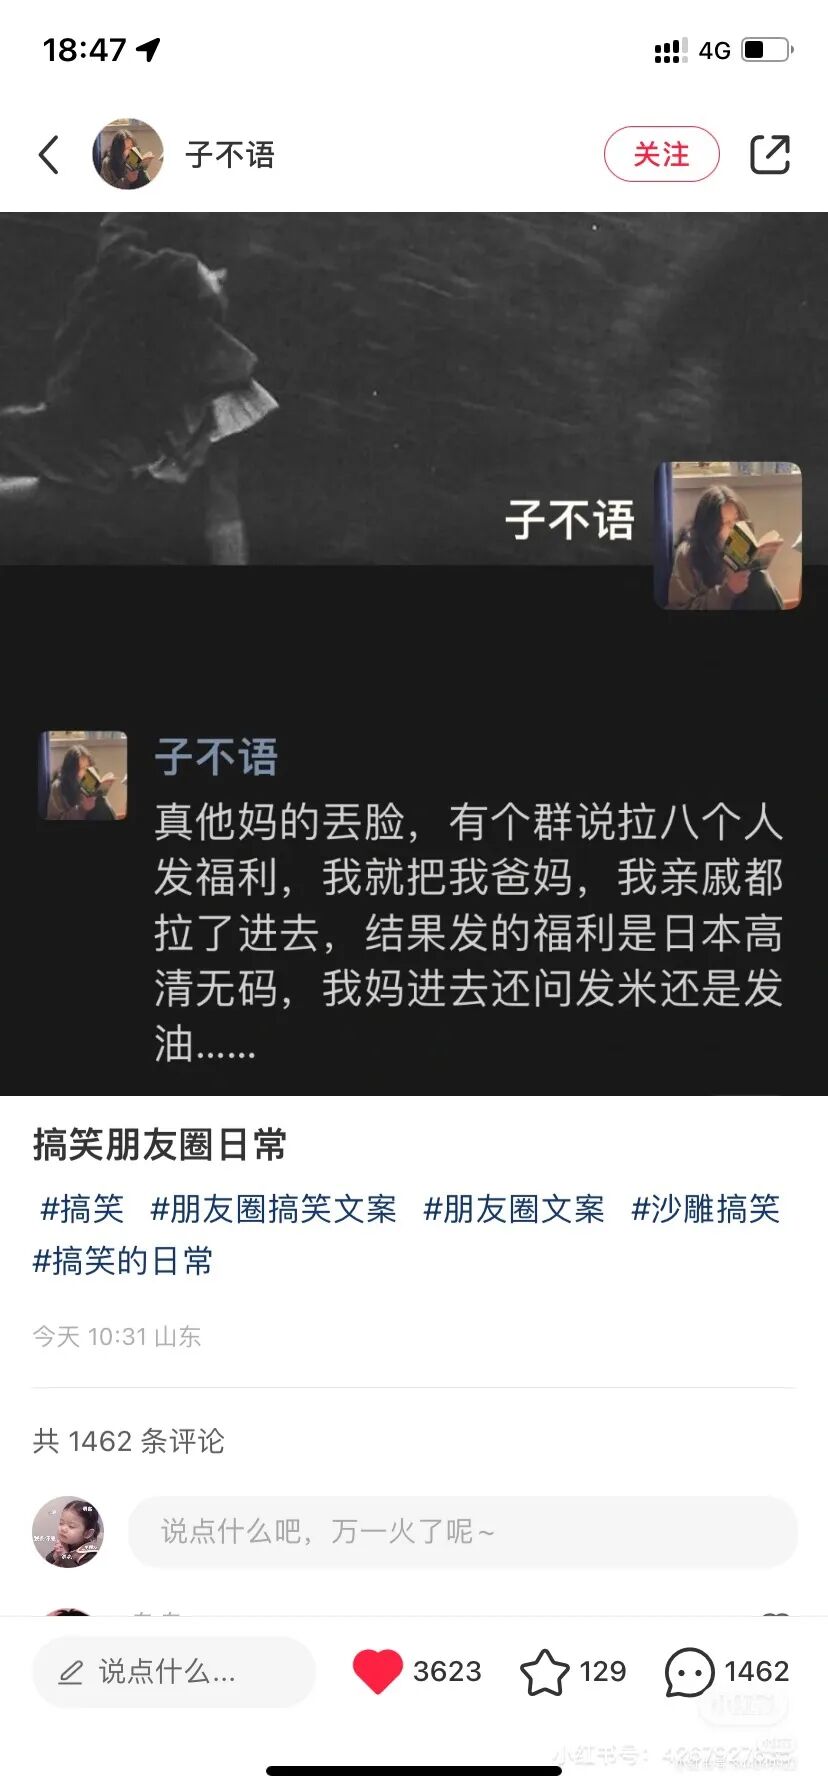Open hashtag #沙雕搞笑

705,1209
